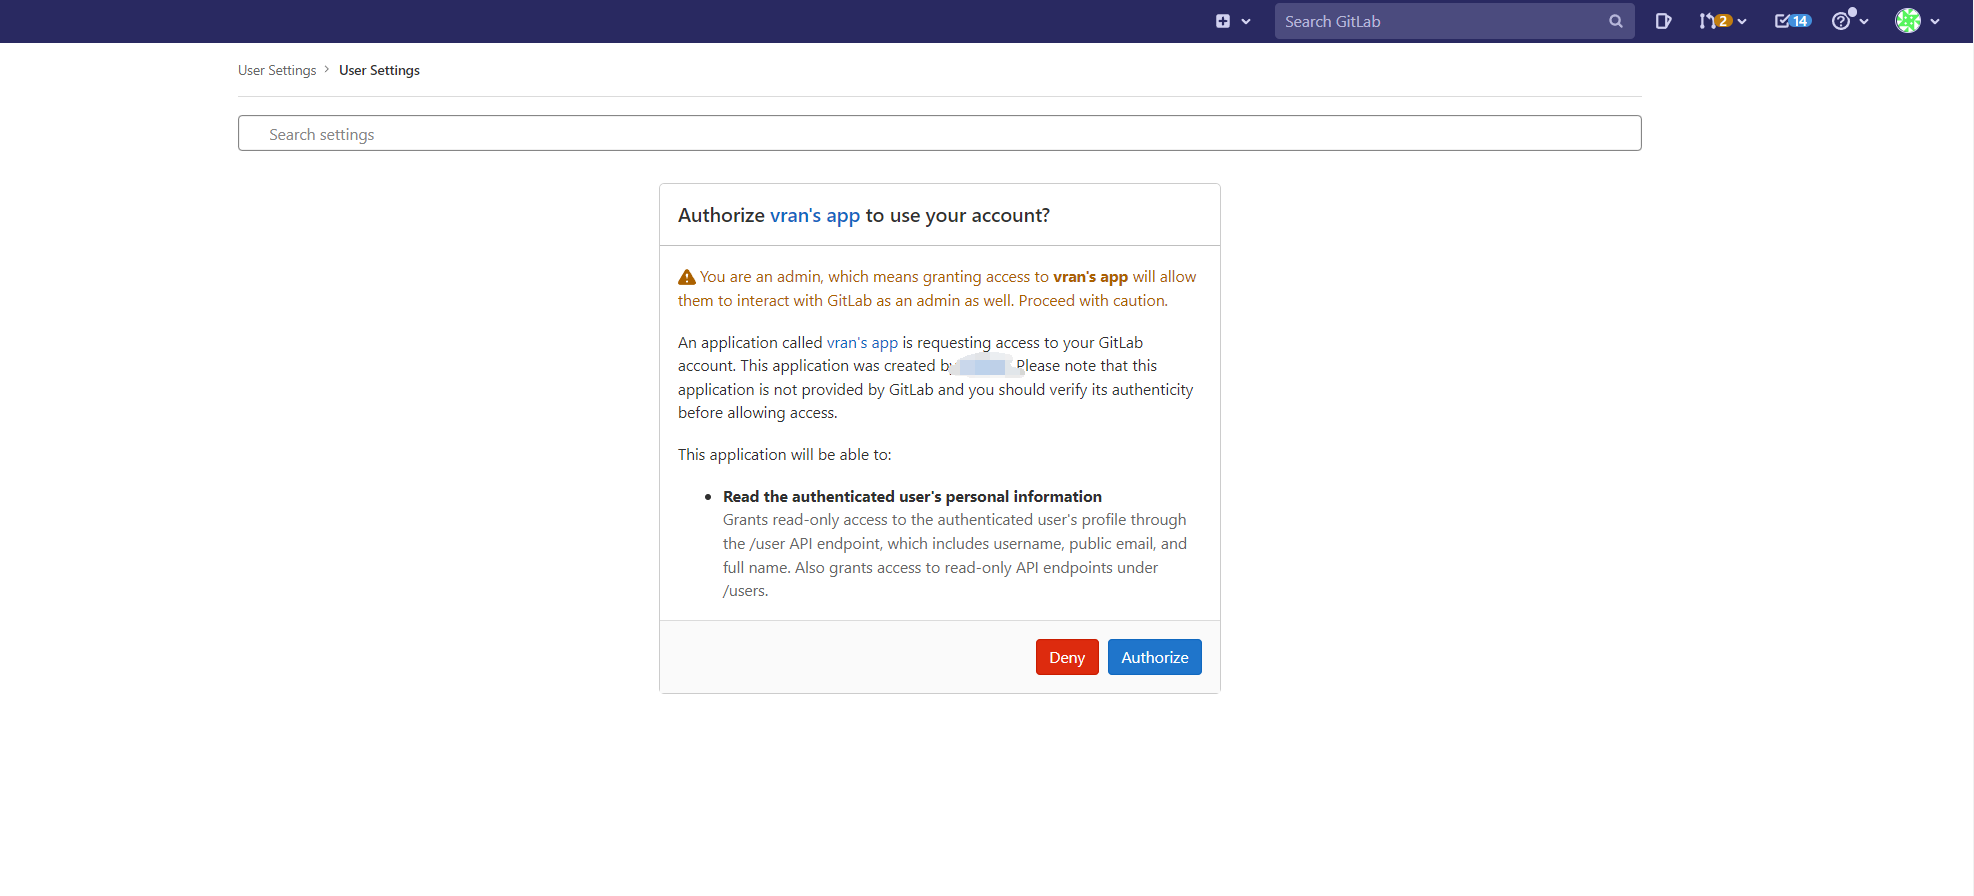Expand the help menu chevron

1864,22
